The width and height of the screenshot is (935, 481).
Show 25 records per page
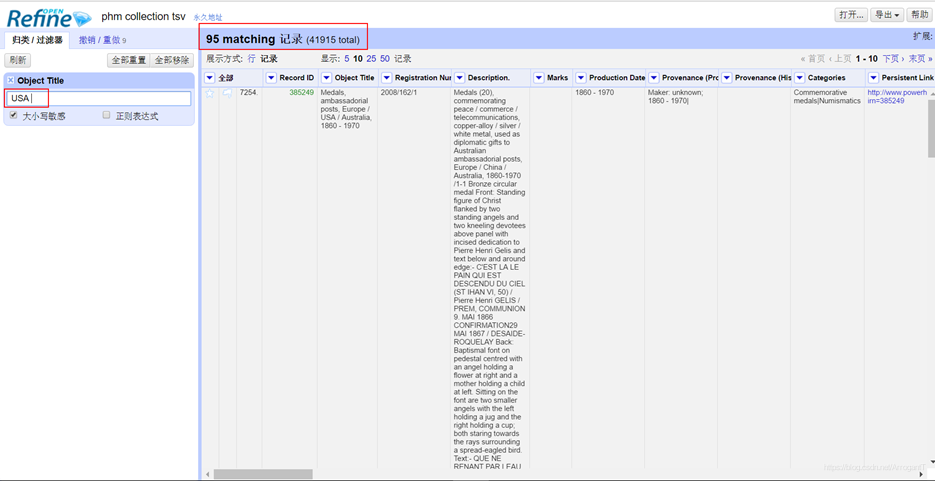point(371,59)
